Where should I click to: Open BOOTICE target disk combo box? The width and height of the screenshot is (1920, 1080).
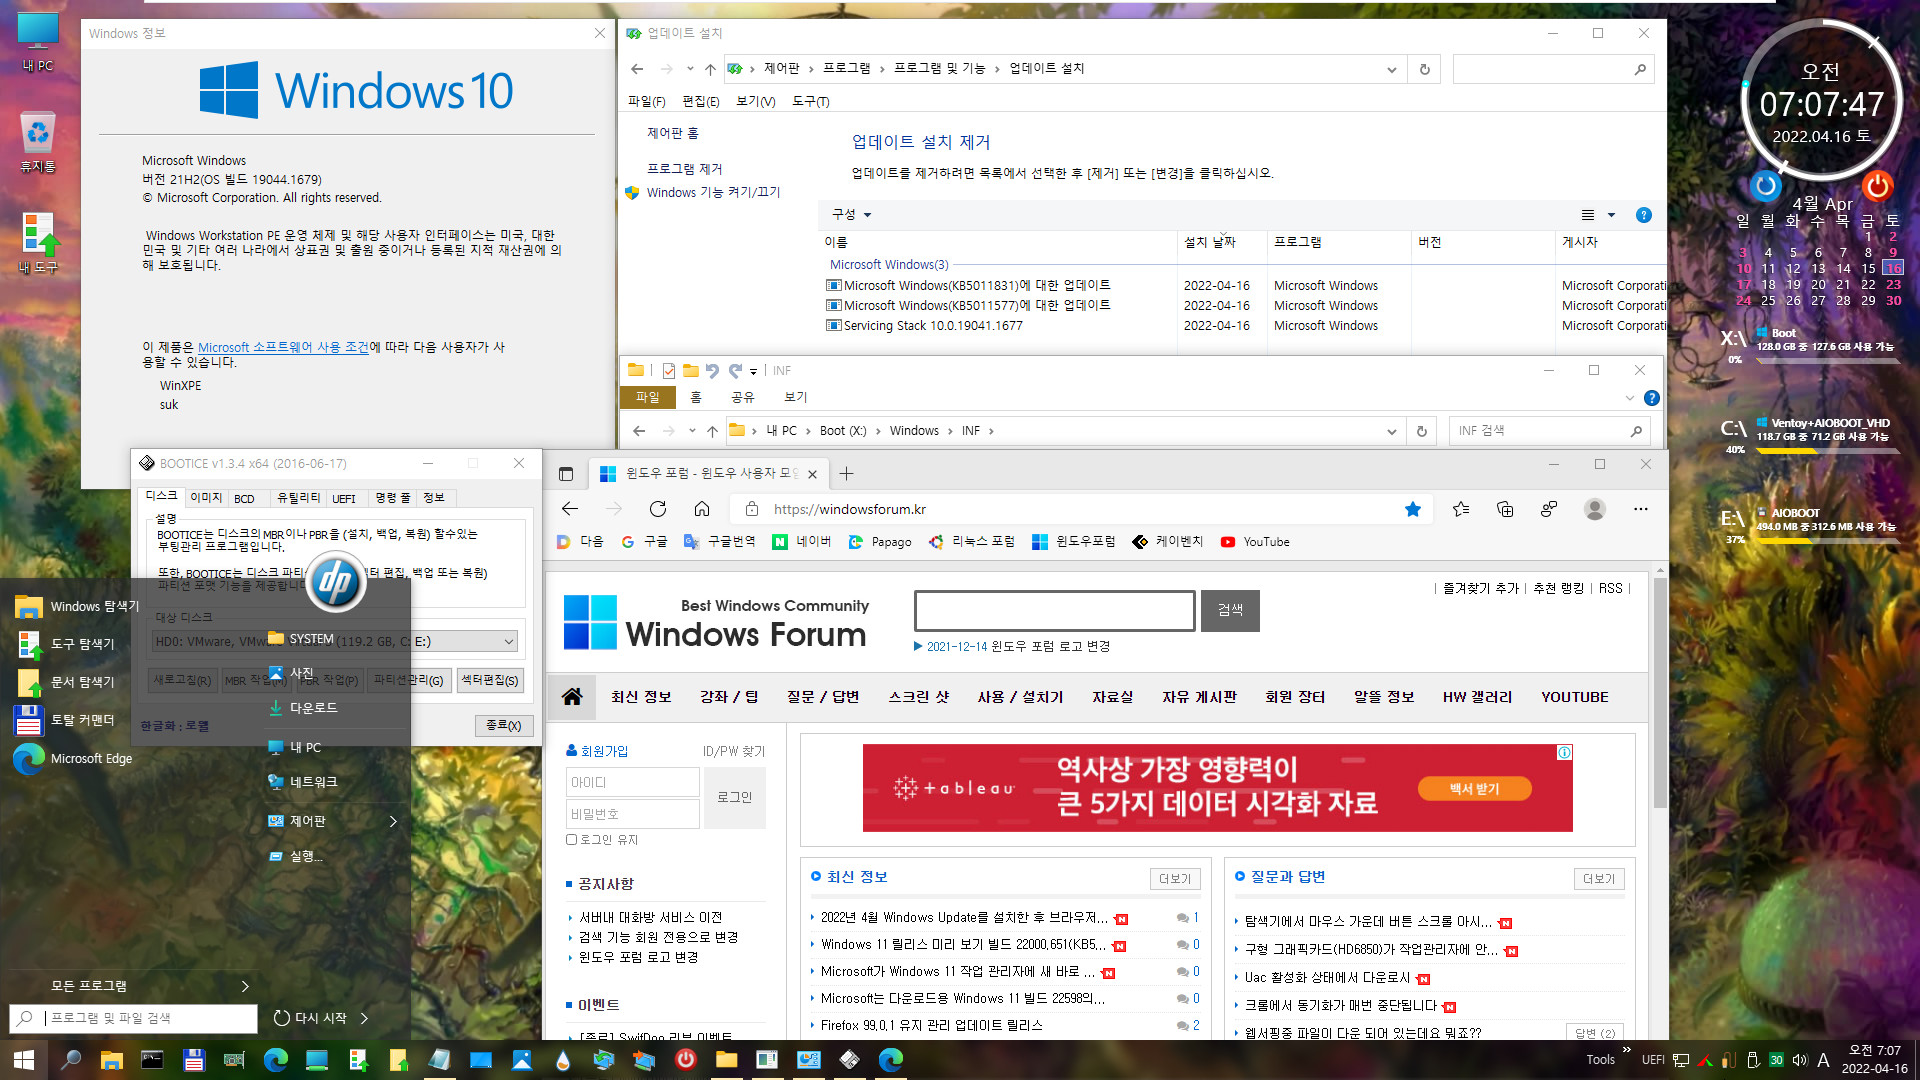click(335, 641)
